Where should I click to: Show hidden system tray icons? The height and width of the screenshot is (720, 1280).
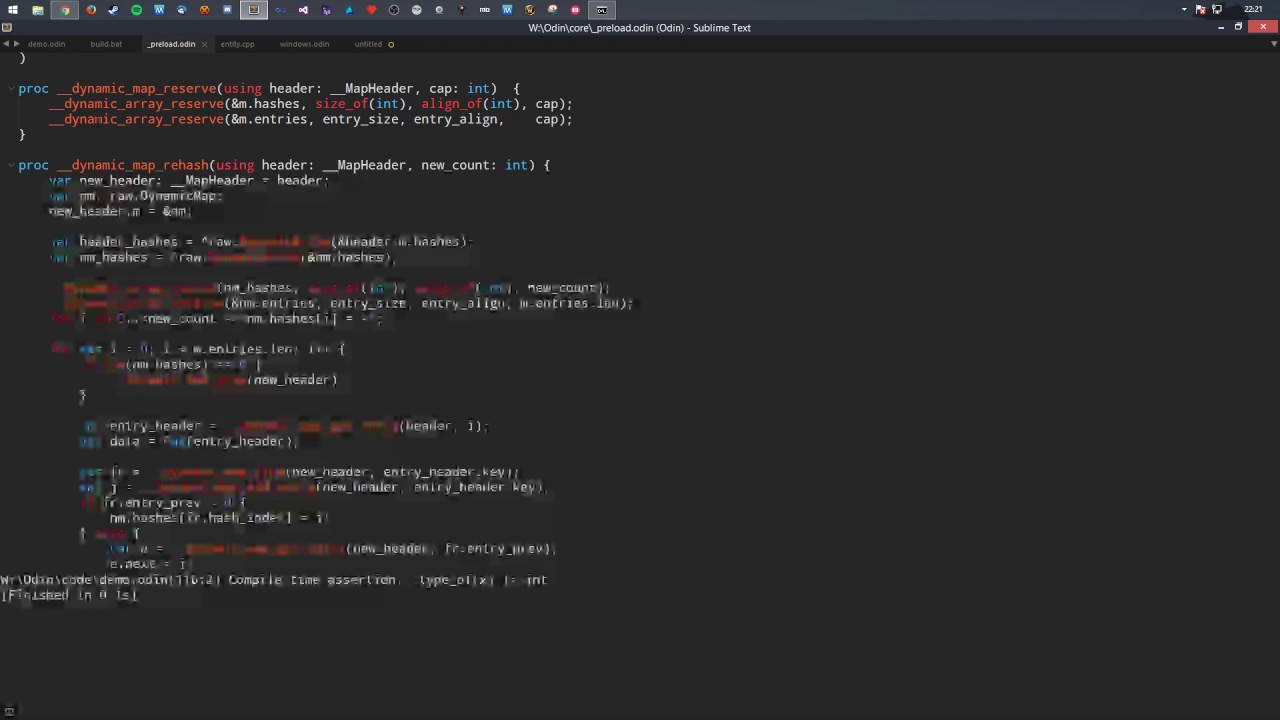tap(1184, 9)
